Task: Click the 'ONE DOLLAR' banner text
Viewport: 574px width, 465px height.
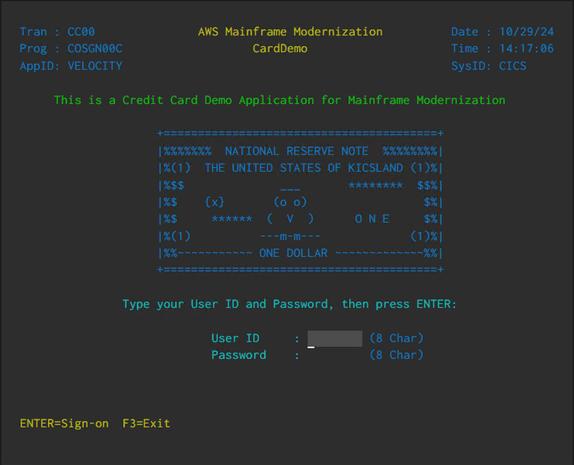Action: point(293,253)
